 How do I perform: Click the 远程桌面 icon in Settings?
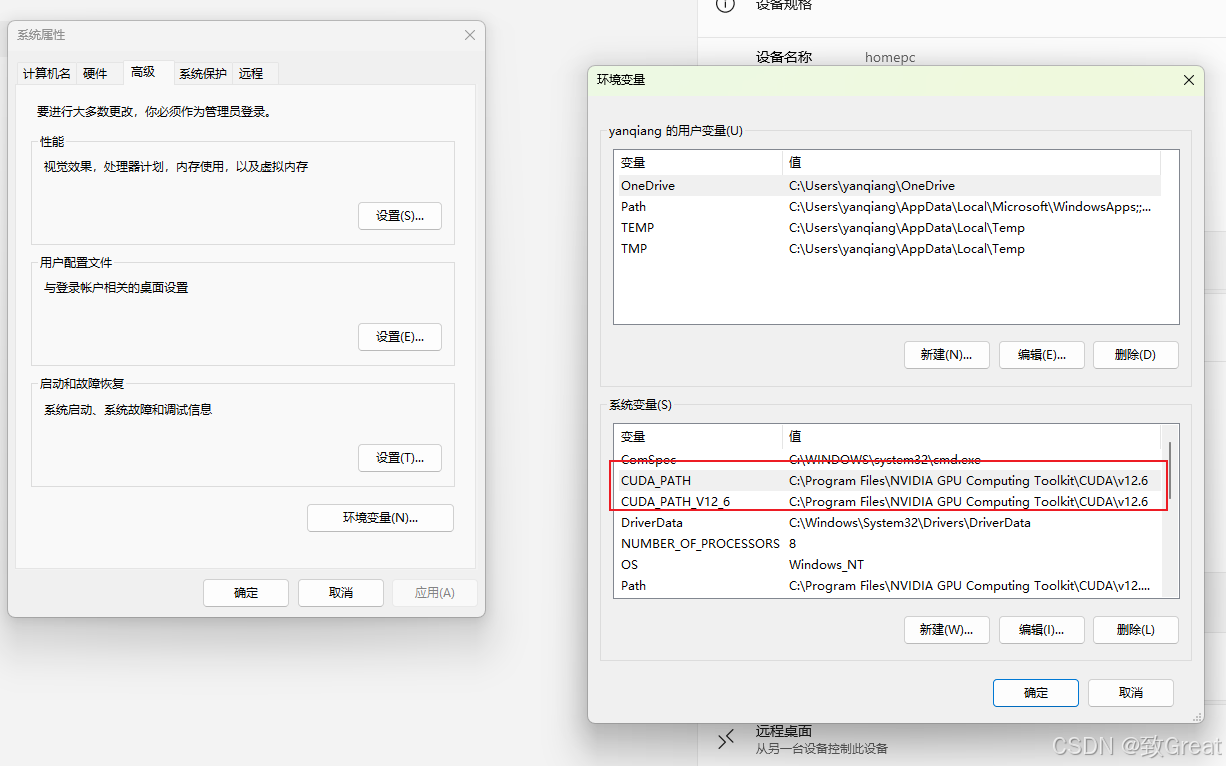pyautogui.click(x=727, y=739)
